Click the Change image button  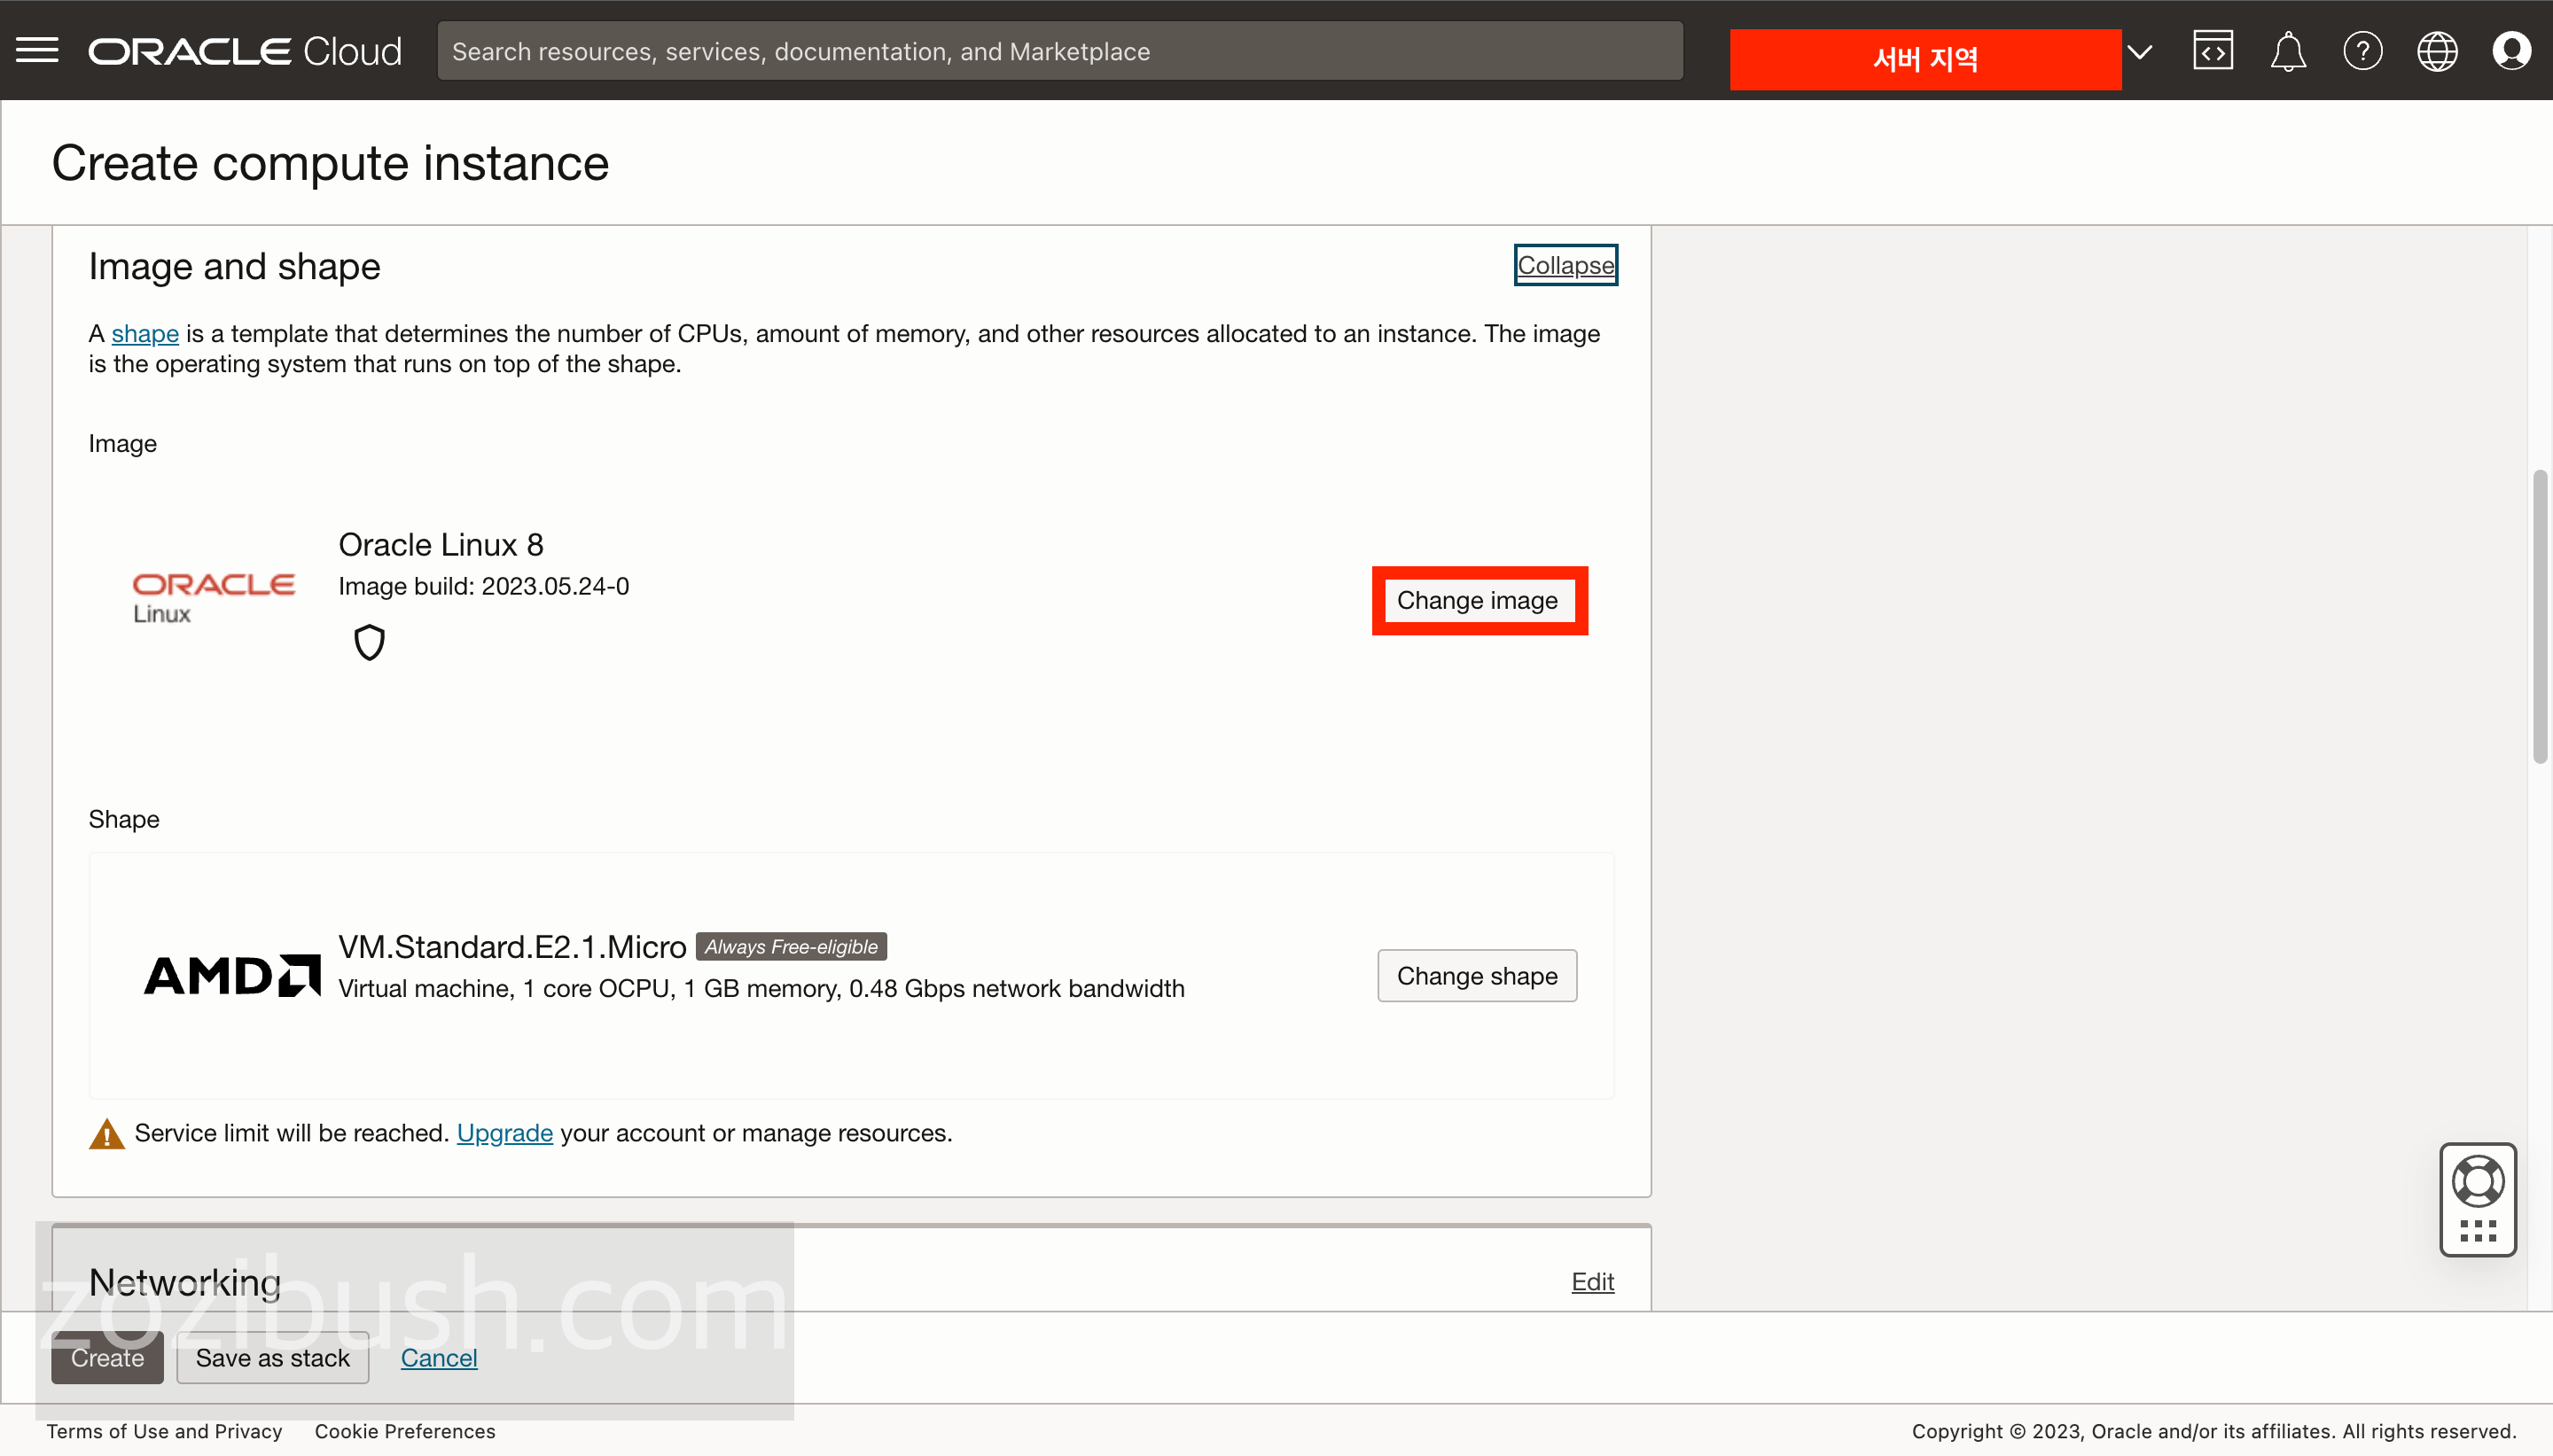[1477, 600]
